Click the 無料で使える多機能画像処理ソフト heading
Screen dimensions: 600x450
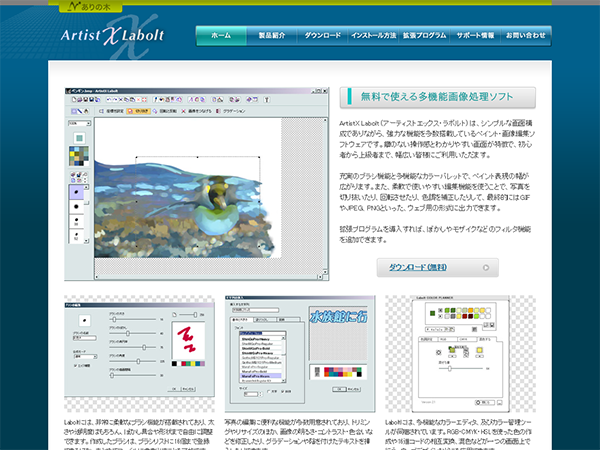pos(437,97)
